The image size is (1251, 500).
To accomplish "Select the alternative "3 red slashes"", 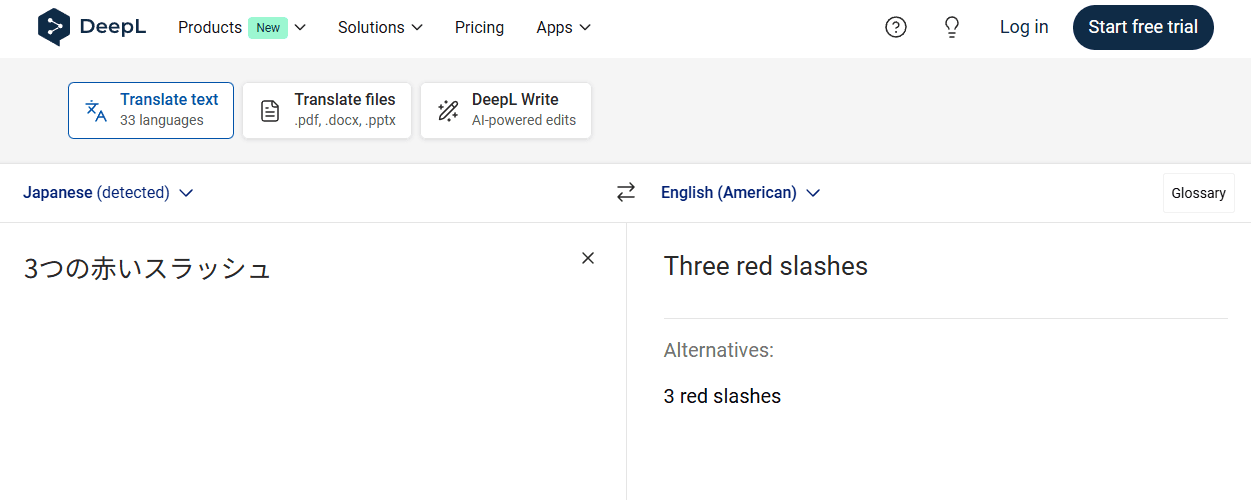I will [x=722, y=396].
